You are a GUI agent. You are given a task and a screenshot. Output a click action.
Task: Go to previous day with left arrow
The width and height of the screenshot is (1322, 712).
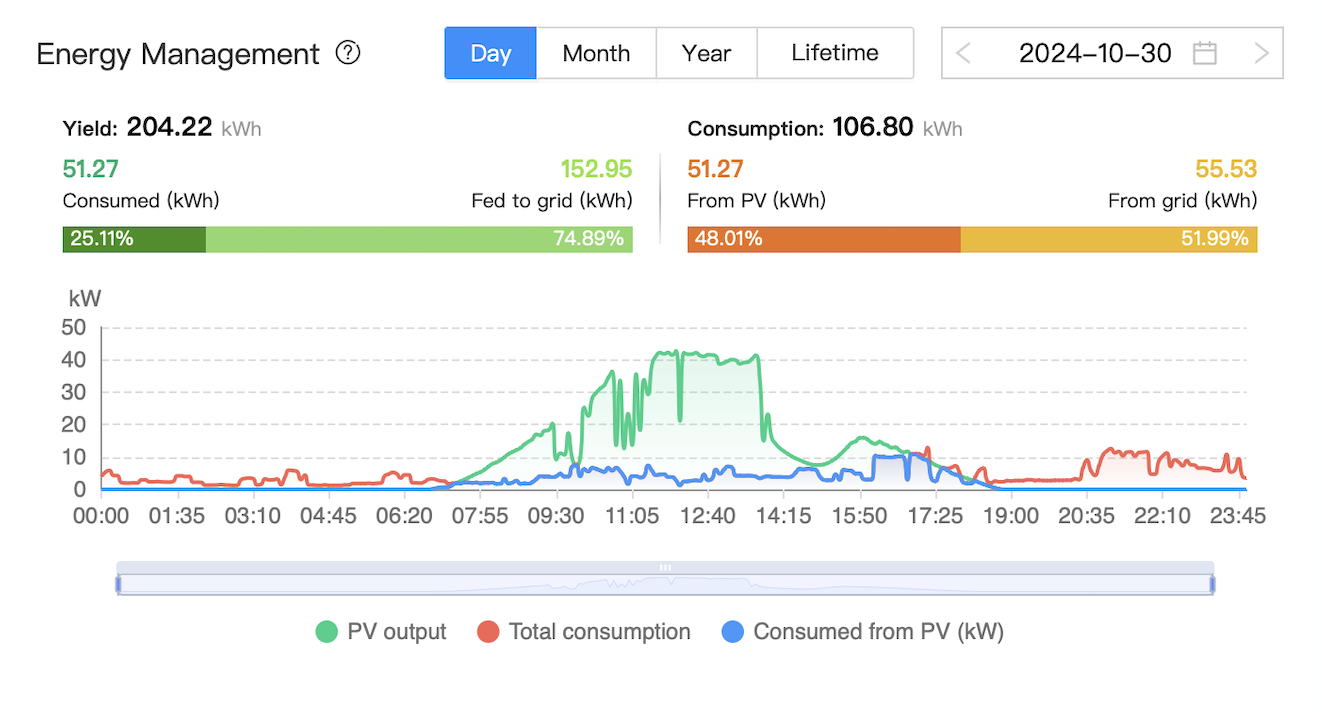963,53
